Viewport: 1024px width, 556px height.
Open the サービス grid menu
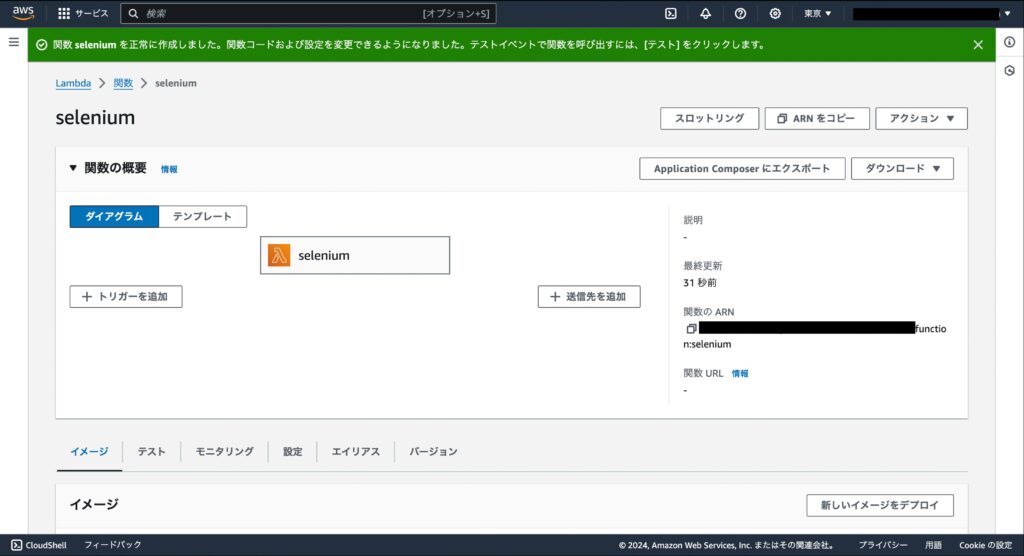pos(83,13)
